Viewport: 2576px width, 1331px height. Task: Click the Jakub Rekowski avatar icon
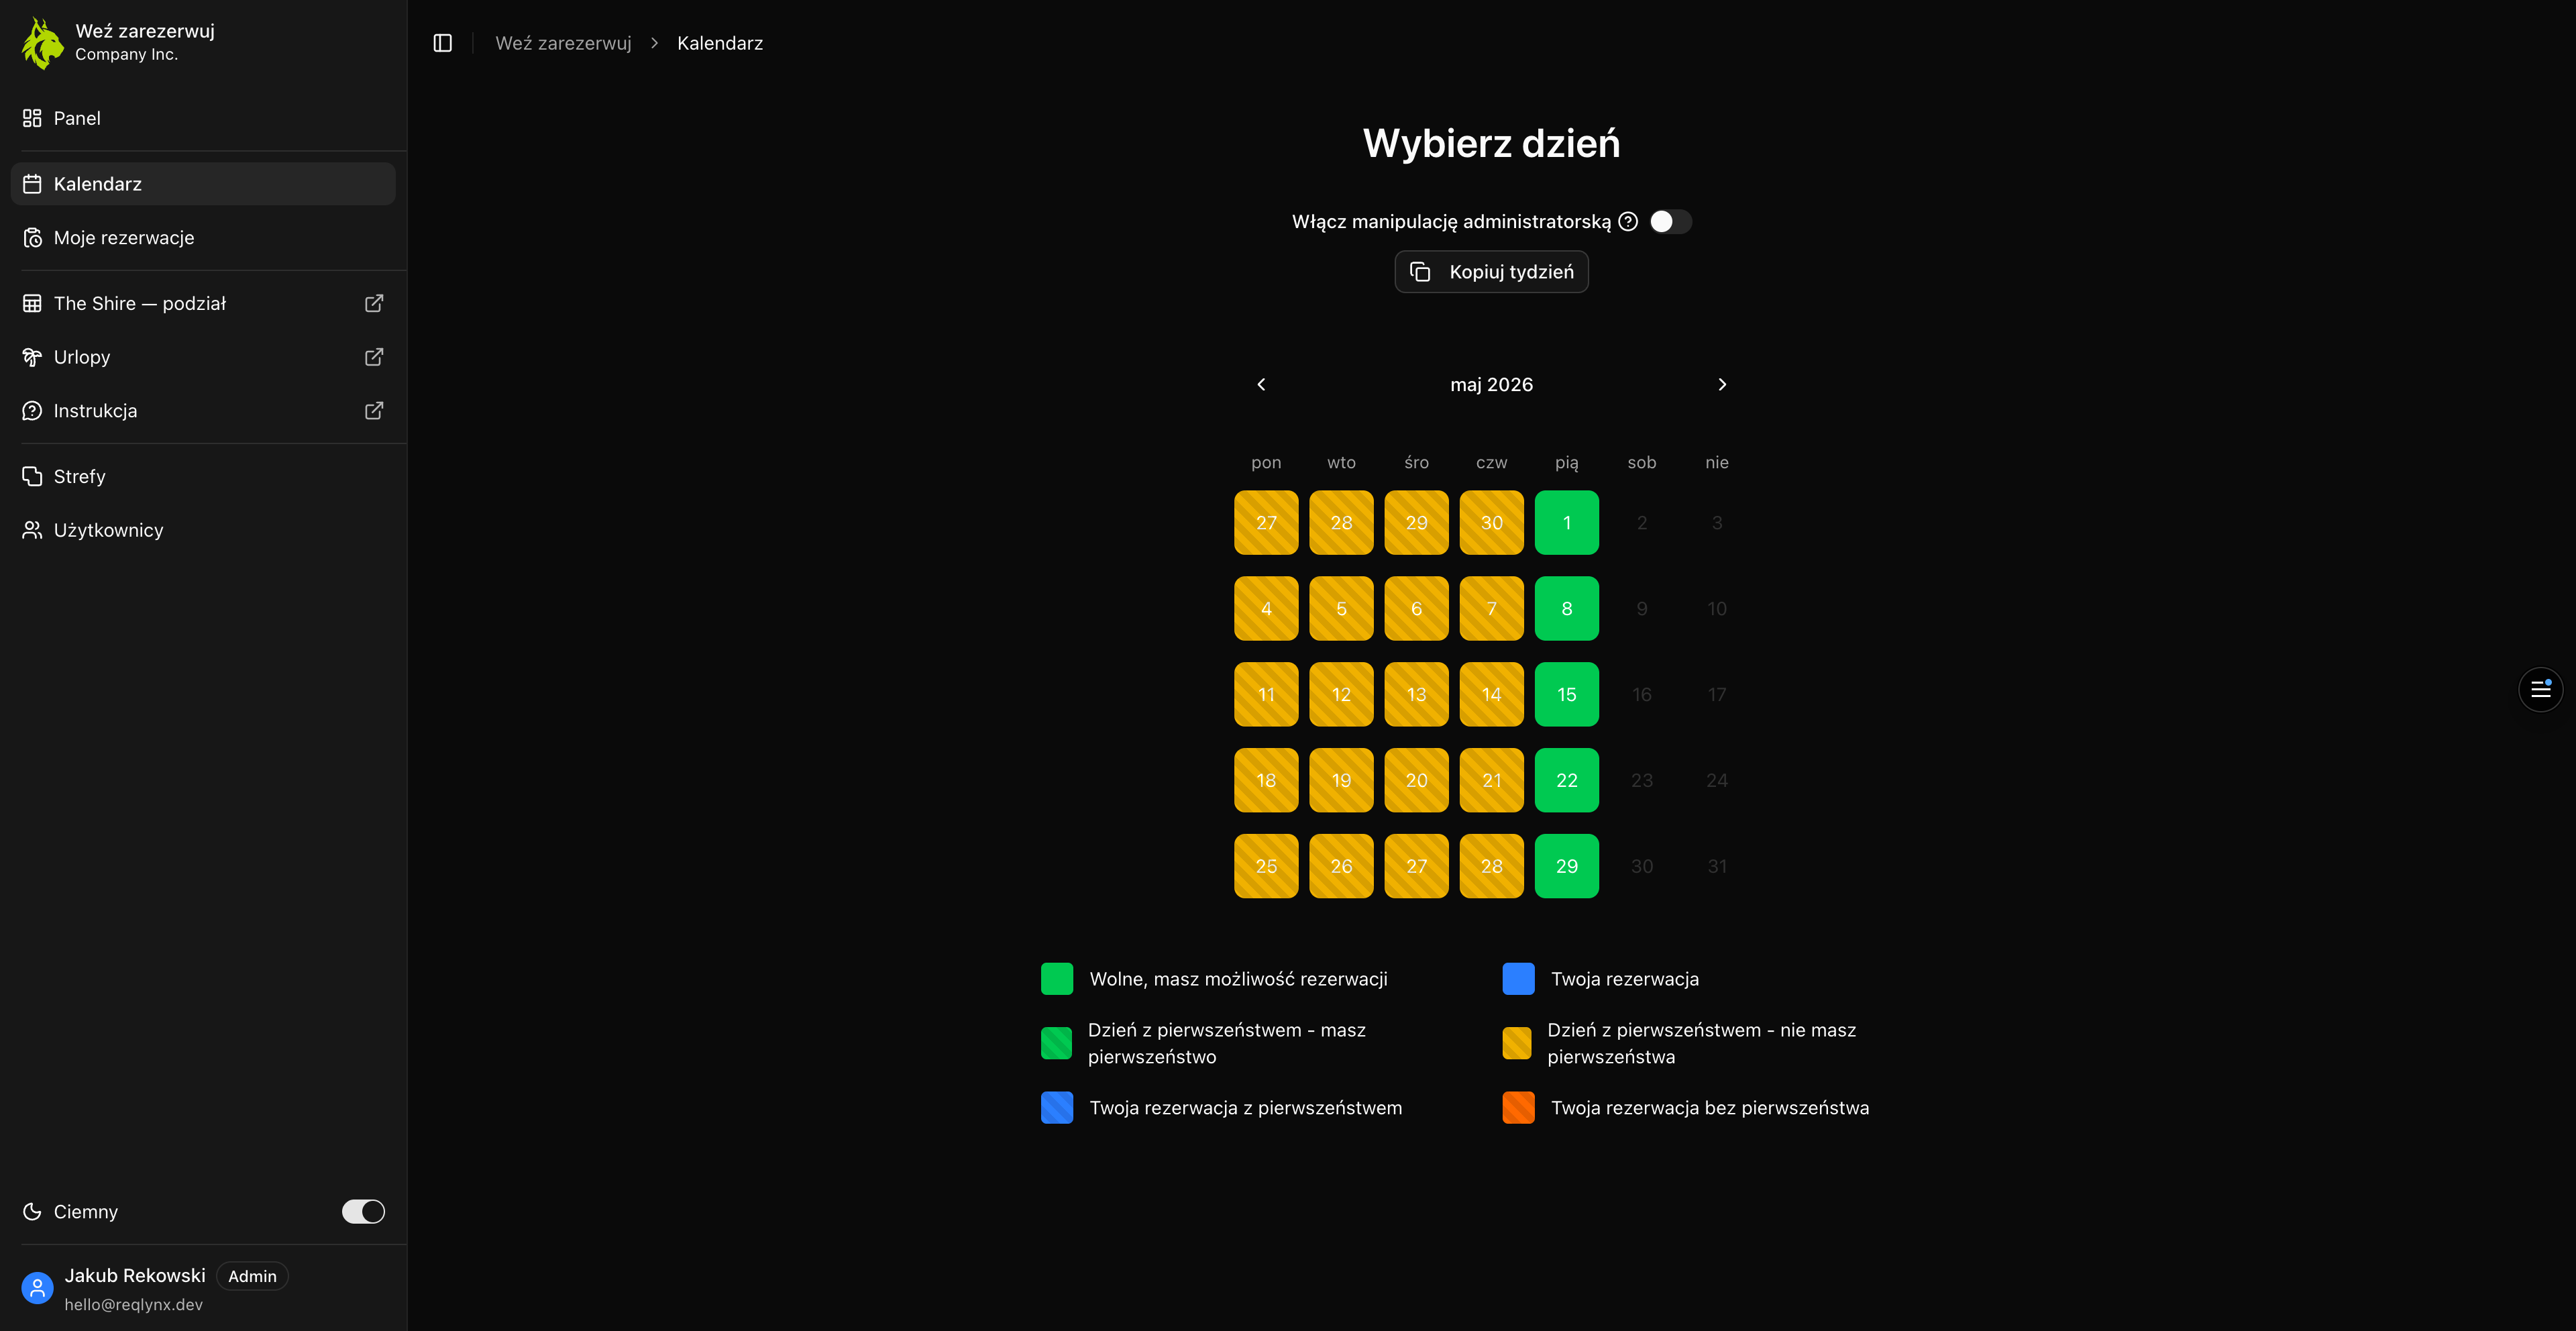[37, 1288]
